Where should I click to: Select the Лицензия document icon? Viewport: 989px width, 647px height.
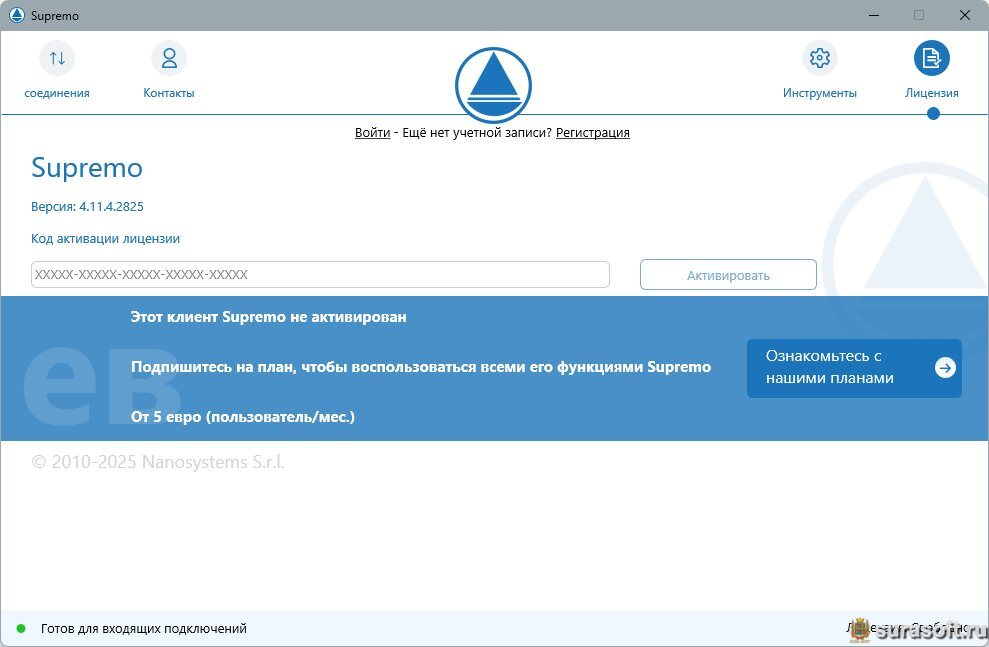click(932, 58)
